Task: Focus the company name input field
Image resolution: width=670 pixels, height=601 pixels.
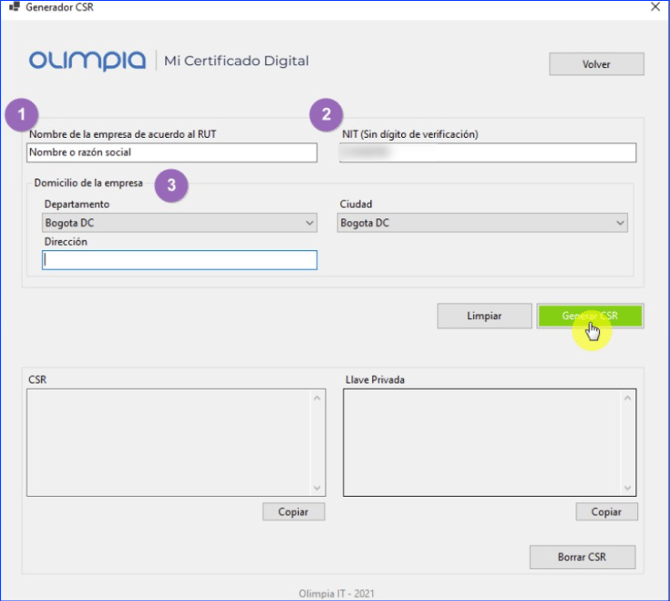Action: pos(172,153)
